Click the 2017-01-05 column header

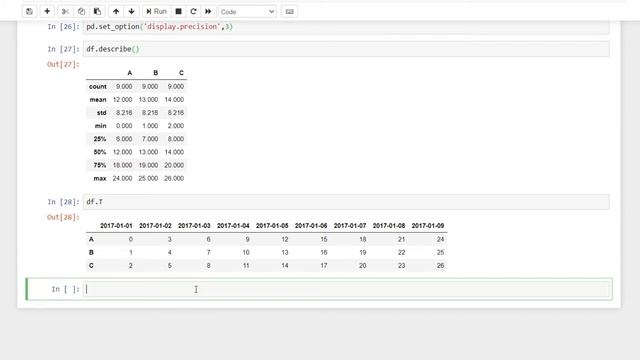pyautogui.click(x=272, y=226)
